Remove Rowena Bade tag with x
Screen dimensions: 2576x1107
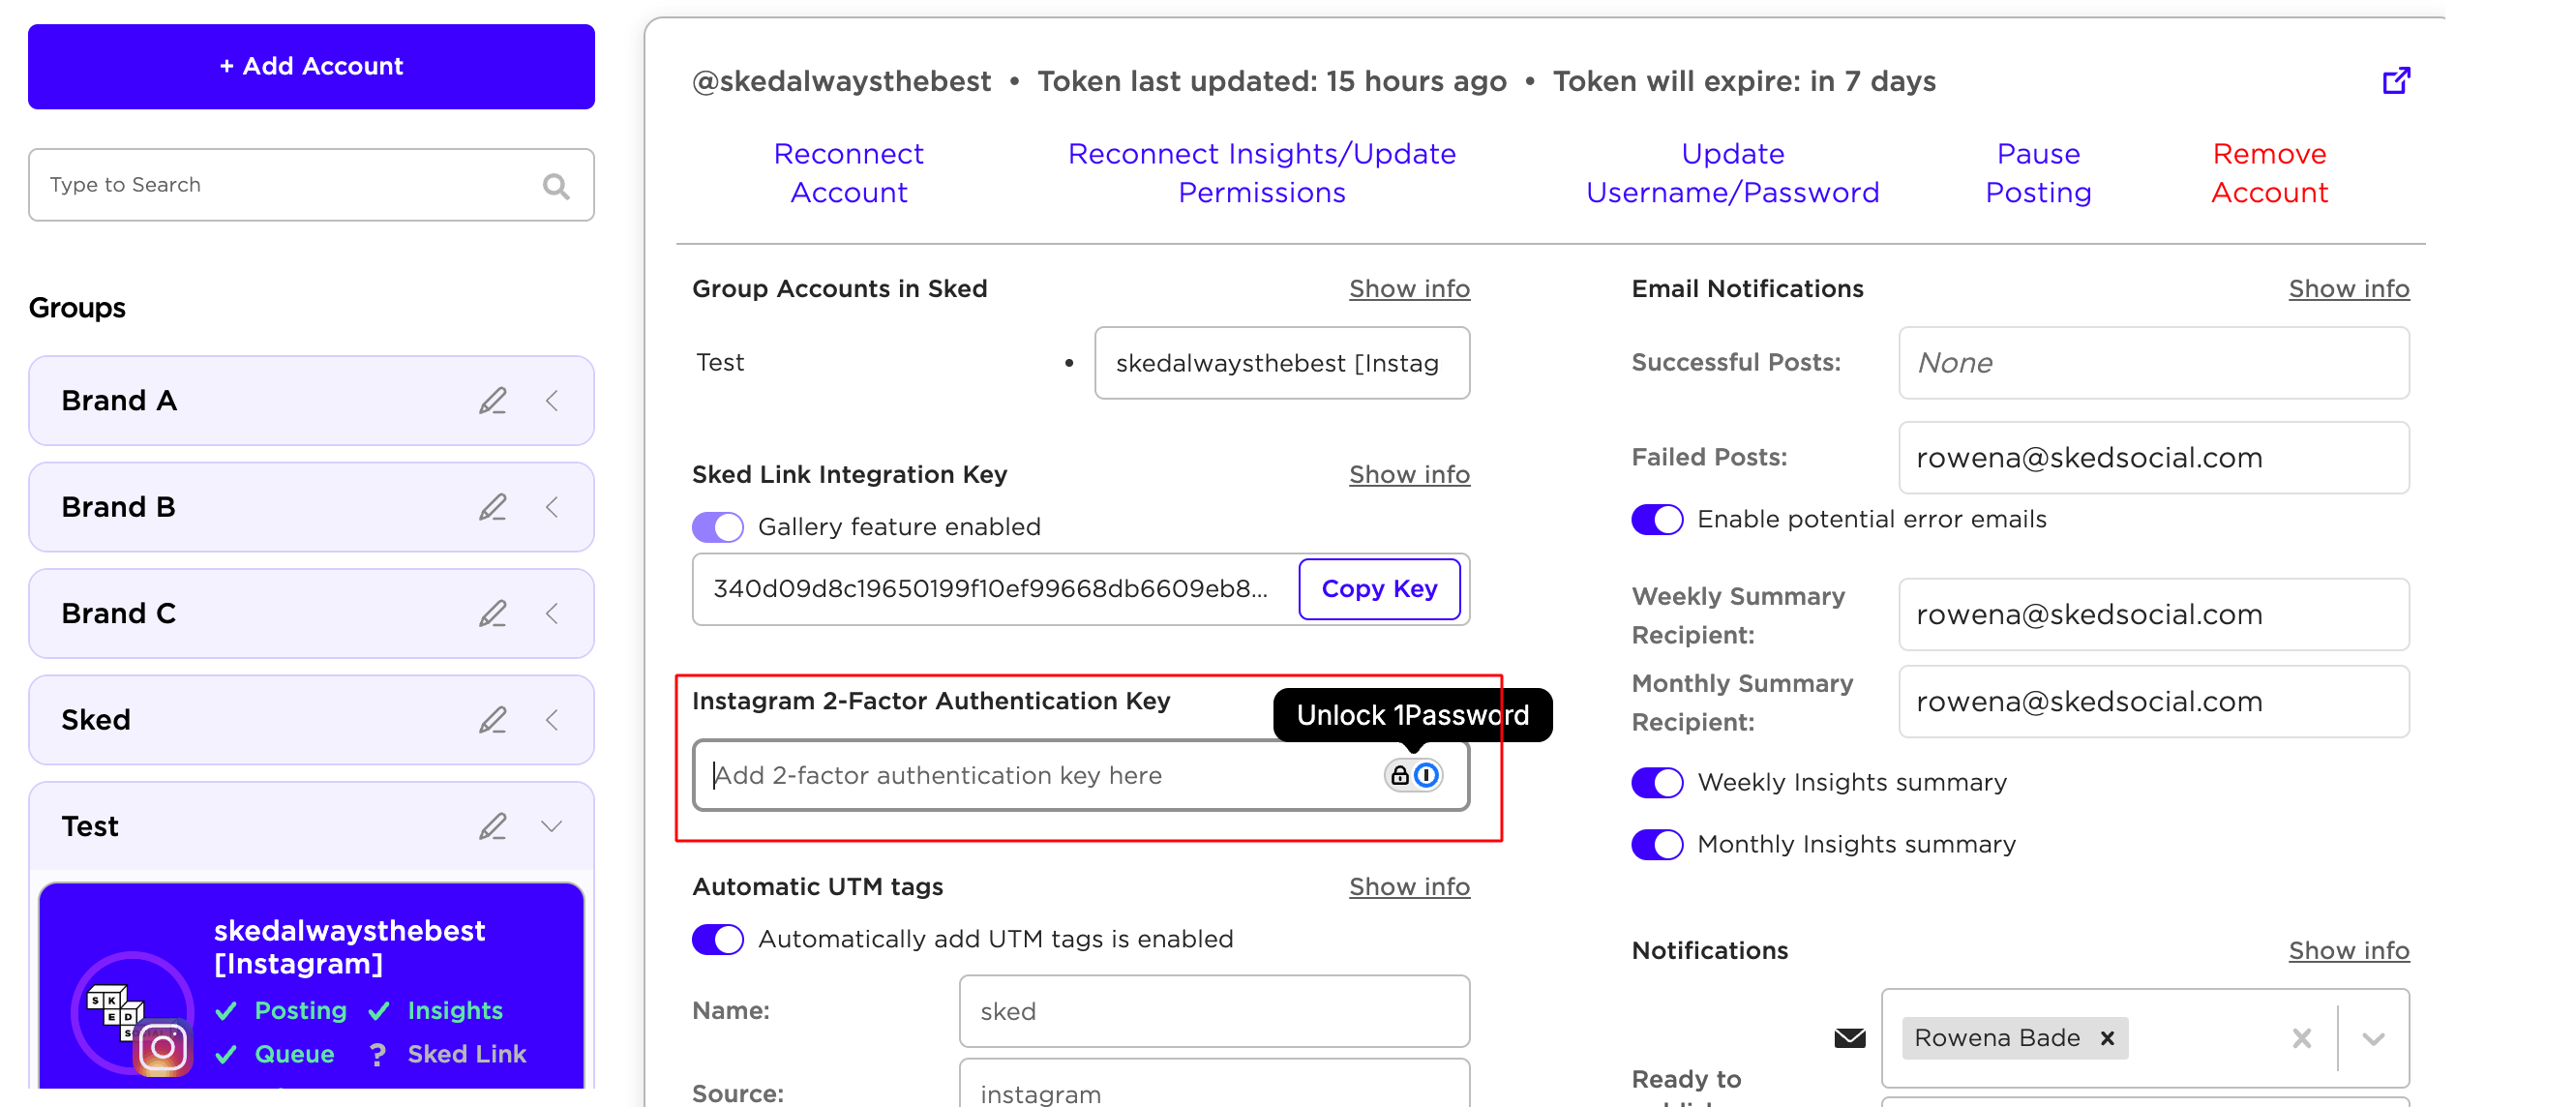tap(2107, 1038)
